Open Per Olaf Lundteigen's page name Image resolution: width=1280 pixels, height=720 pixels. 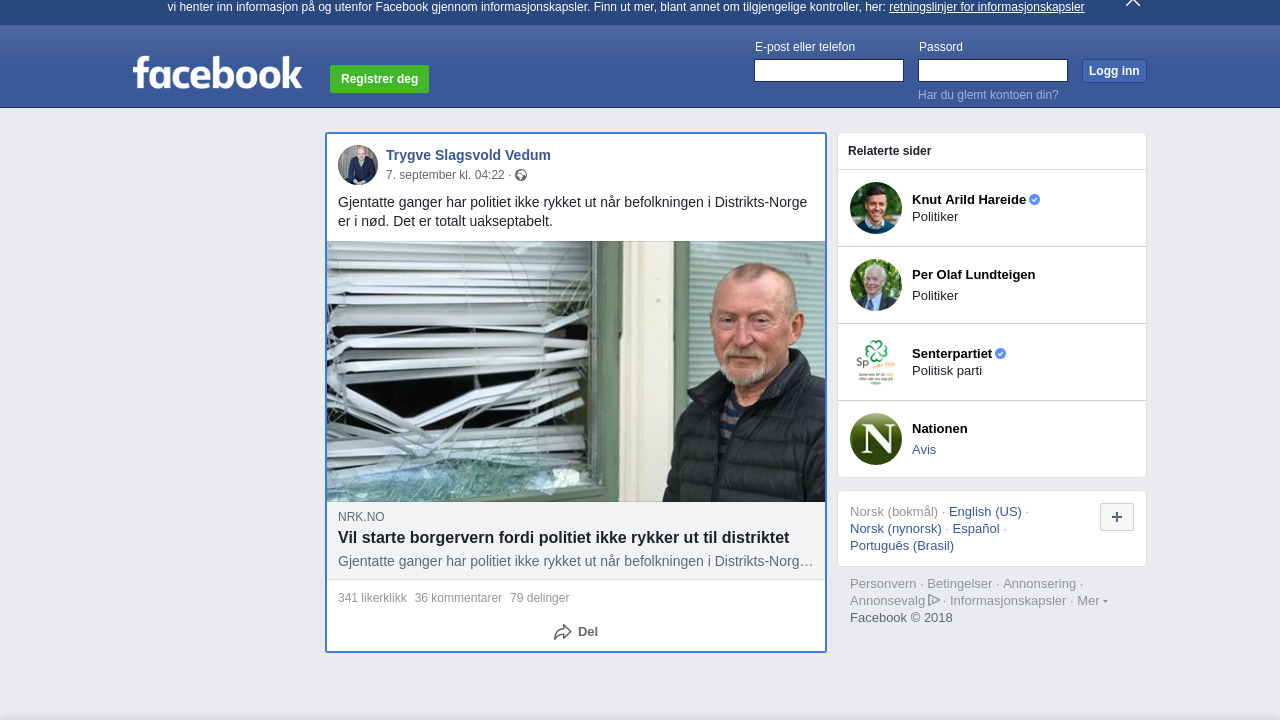point(973,275)
